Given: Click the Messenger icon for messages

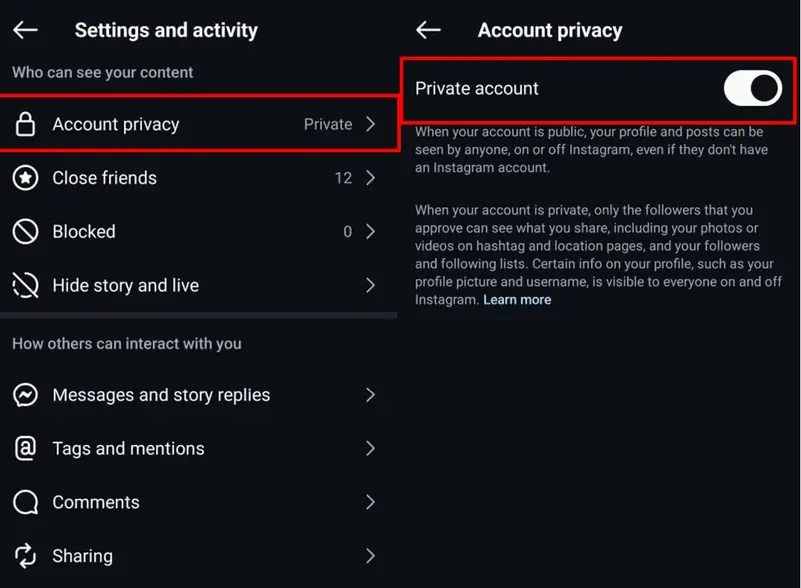Looking at the screenshot, I should [25, 395].
